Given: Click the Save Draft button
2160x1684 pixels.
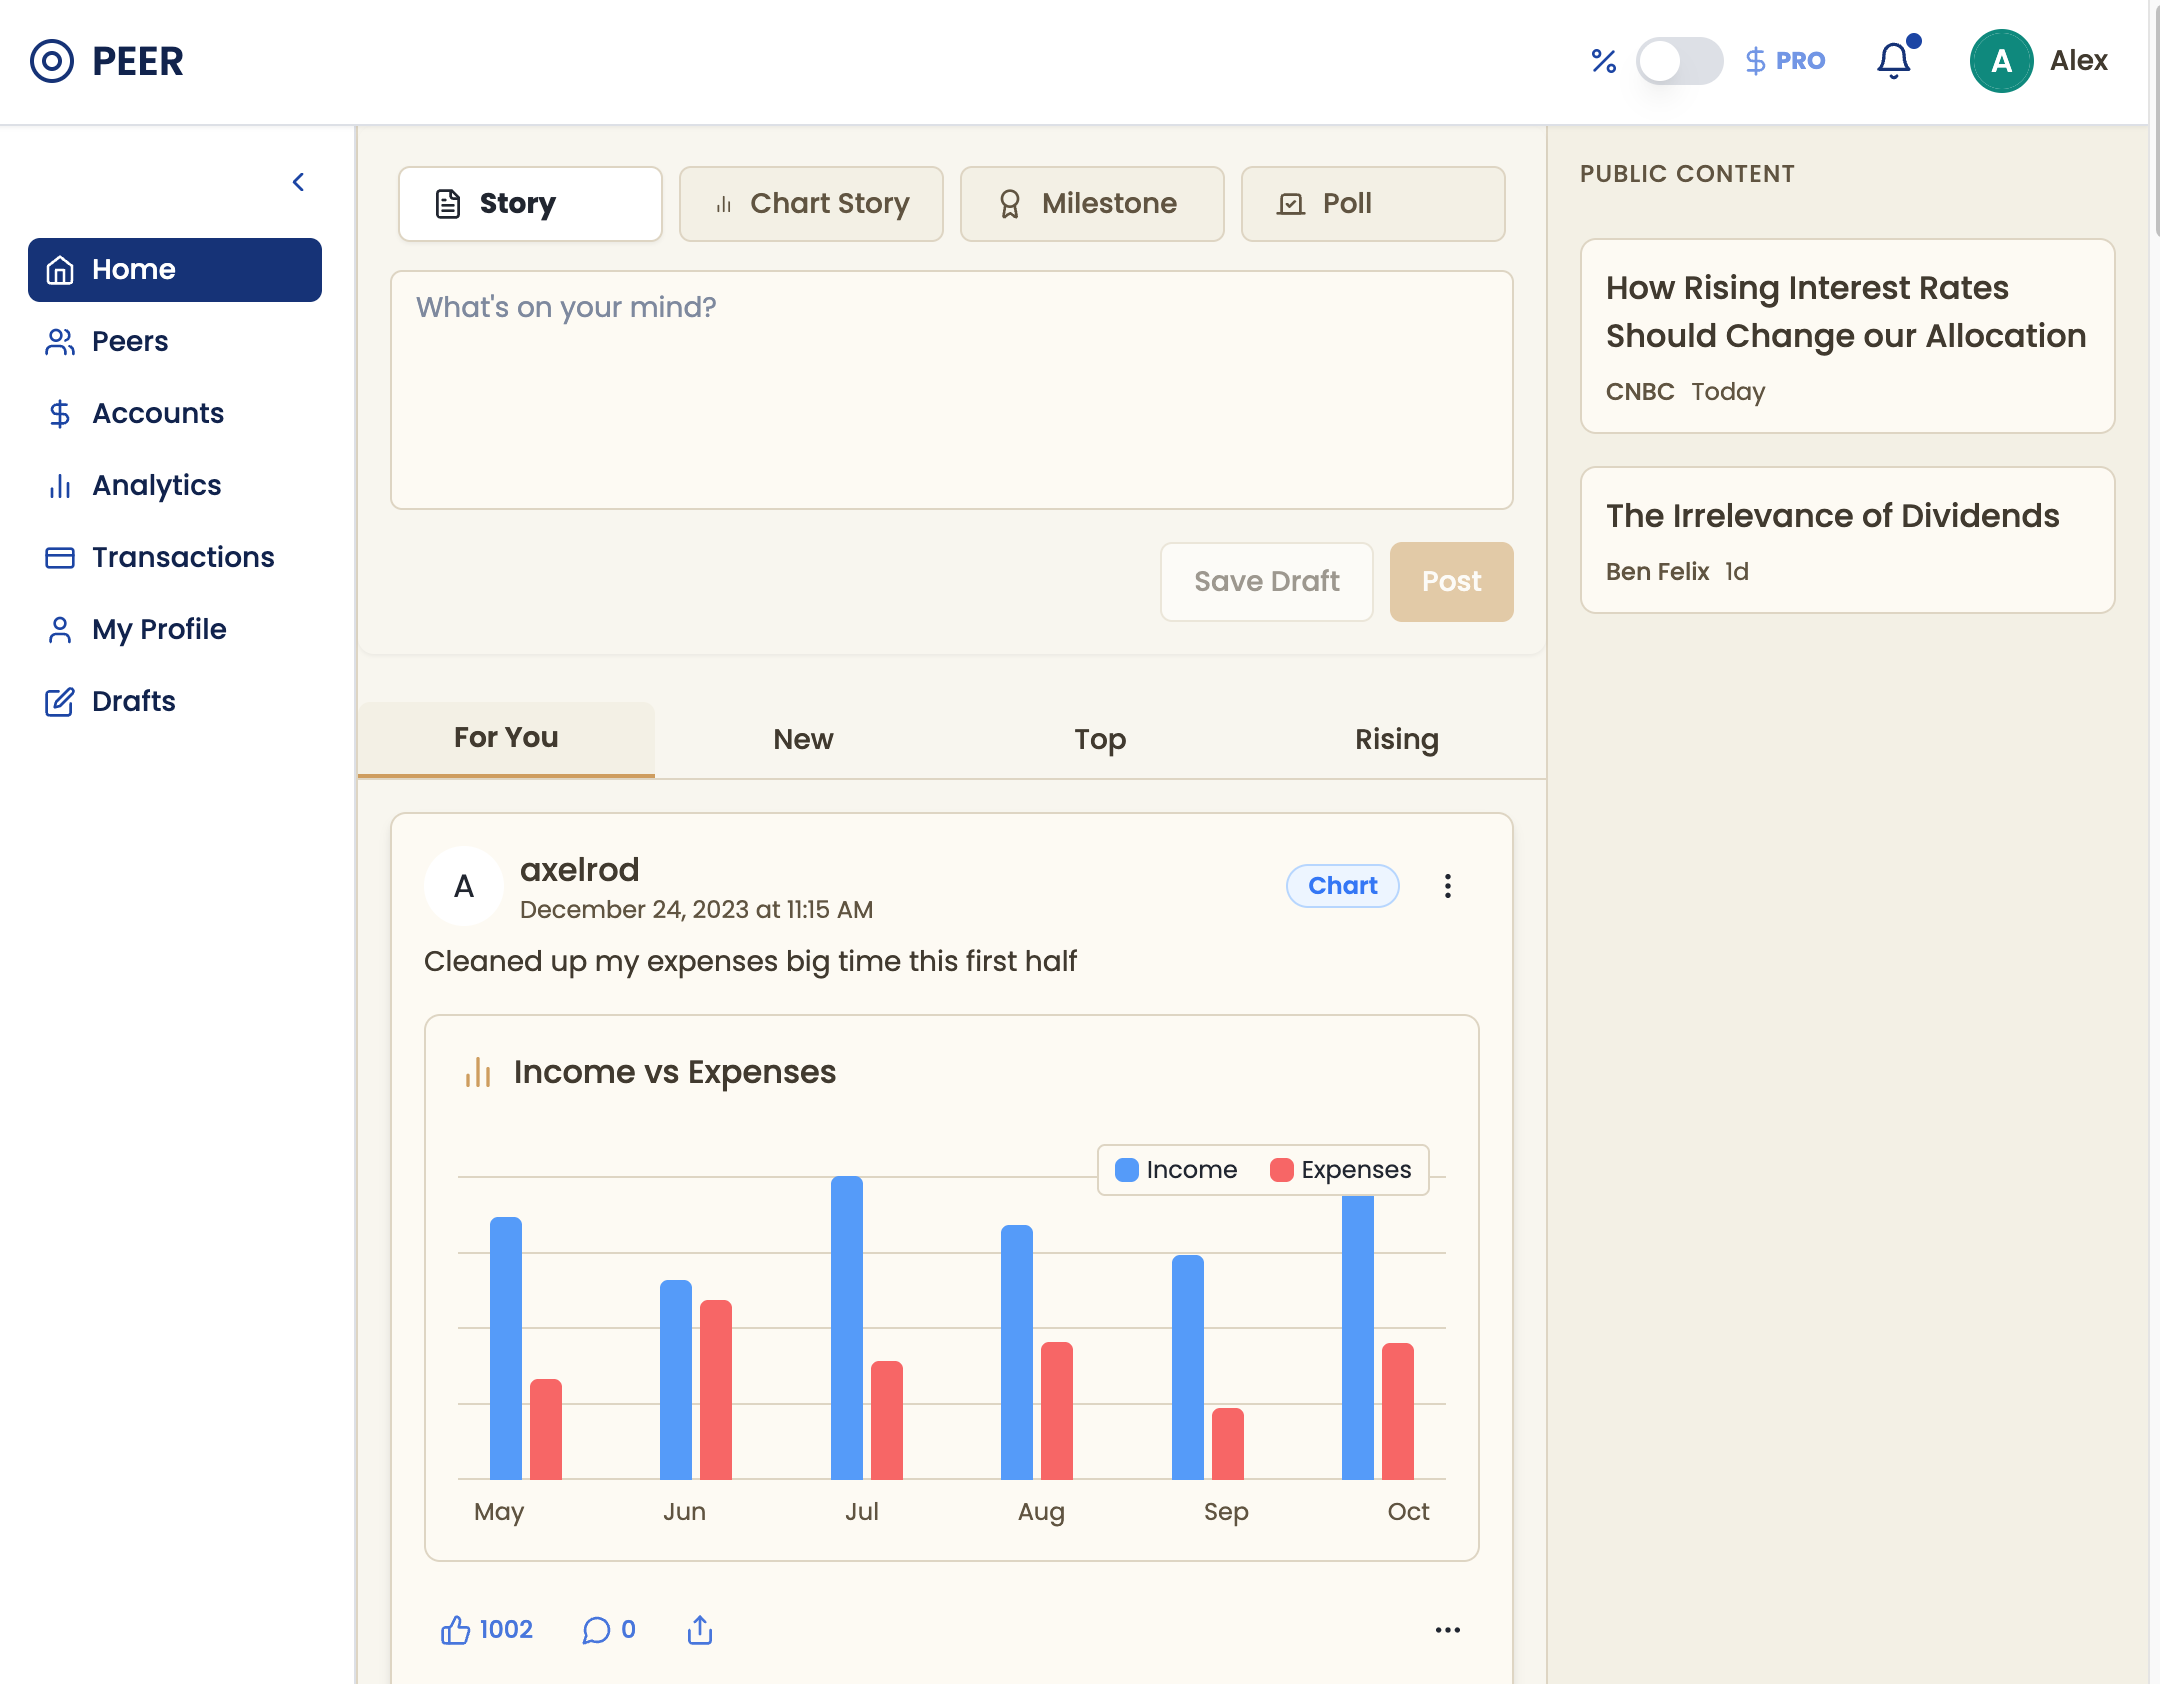Looking at the screenshot, I should (1266, 581).
